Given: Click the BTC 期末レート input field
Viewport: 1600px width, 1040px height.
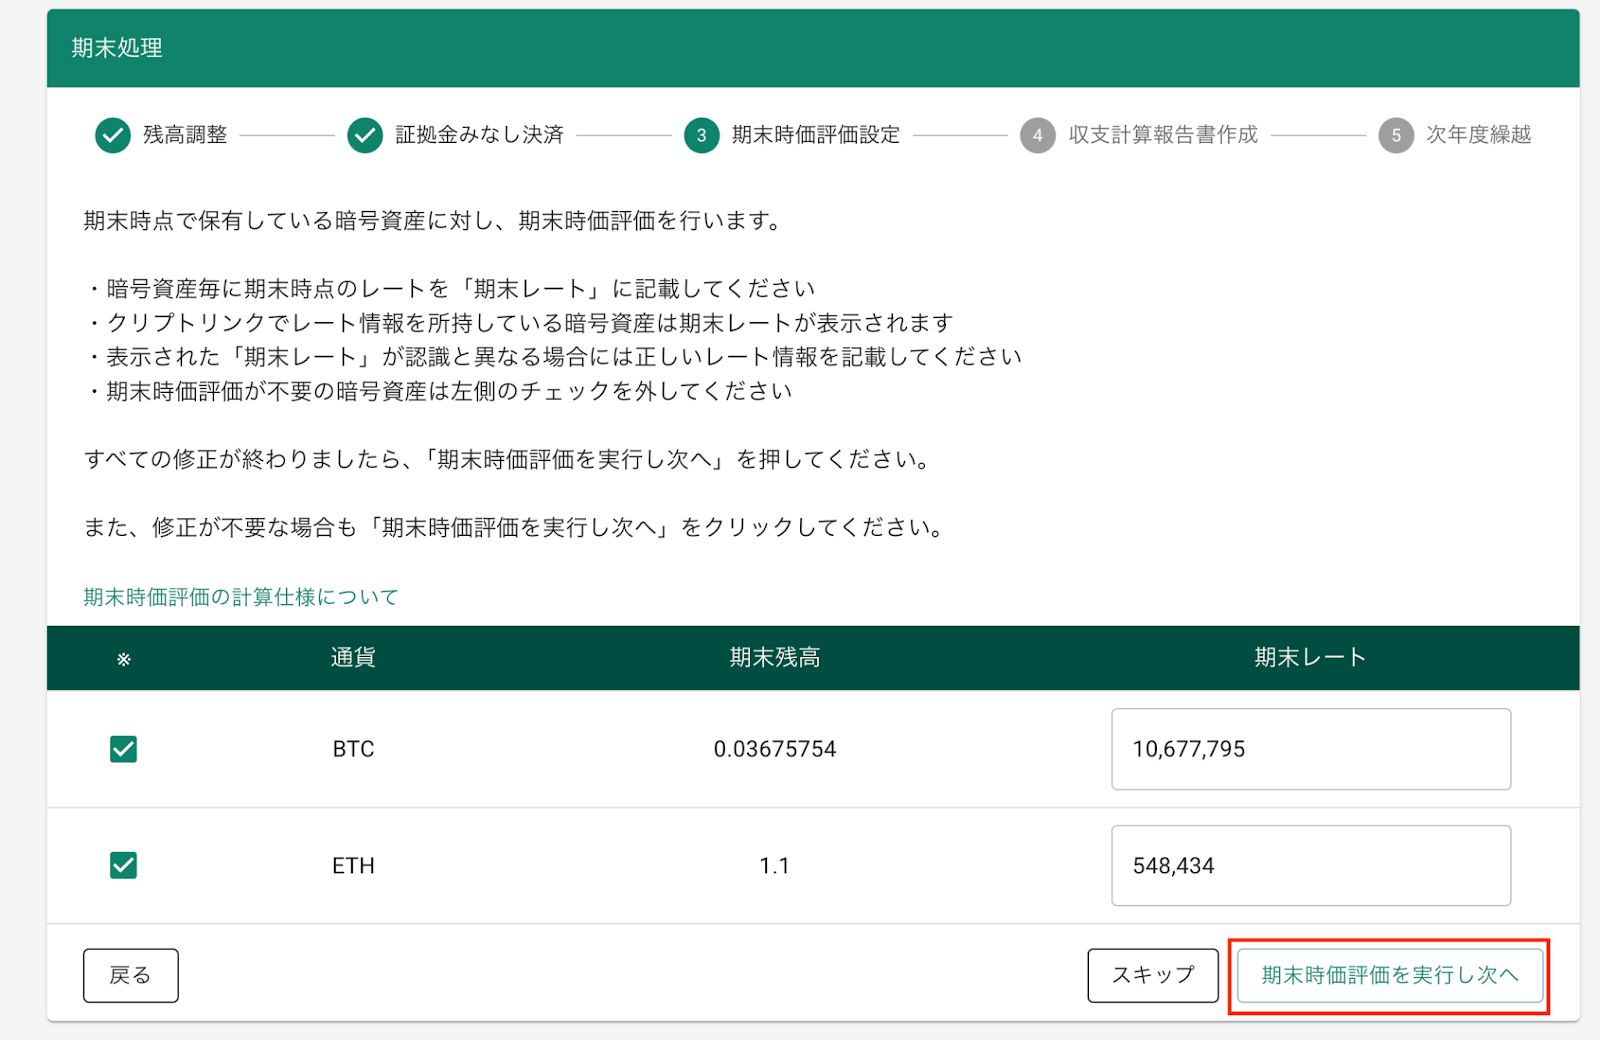Looking at the screenshot, I should coord(1310,748).
